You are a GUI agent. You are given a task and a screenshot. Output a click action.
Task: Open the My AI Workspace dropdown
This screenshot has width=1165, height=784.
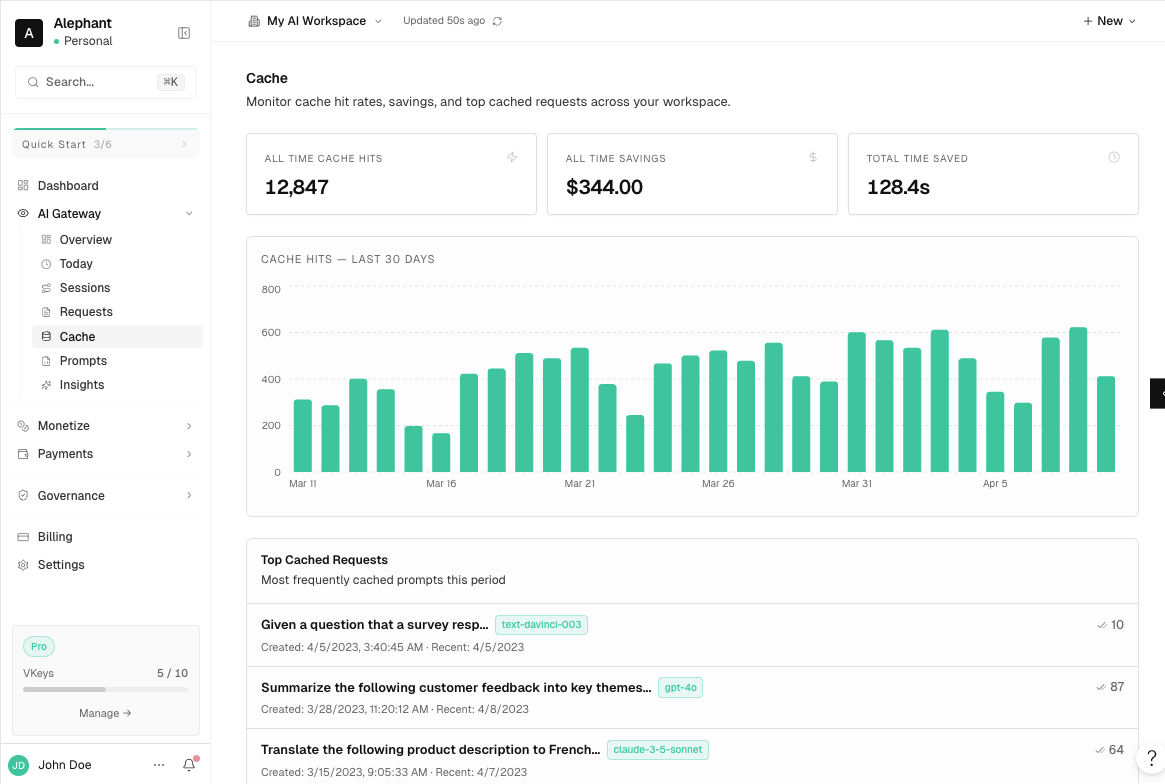tap(315, 21)
